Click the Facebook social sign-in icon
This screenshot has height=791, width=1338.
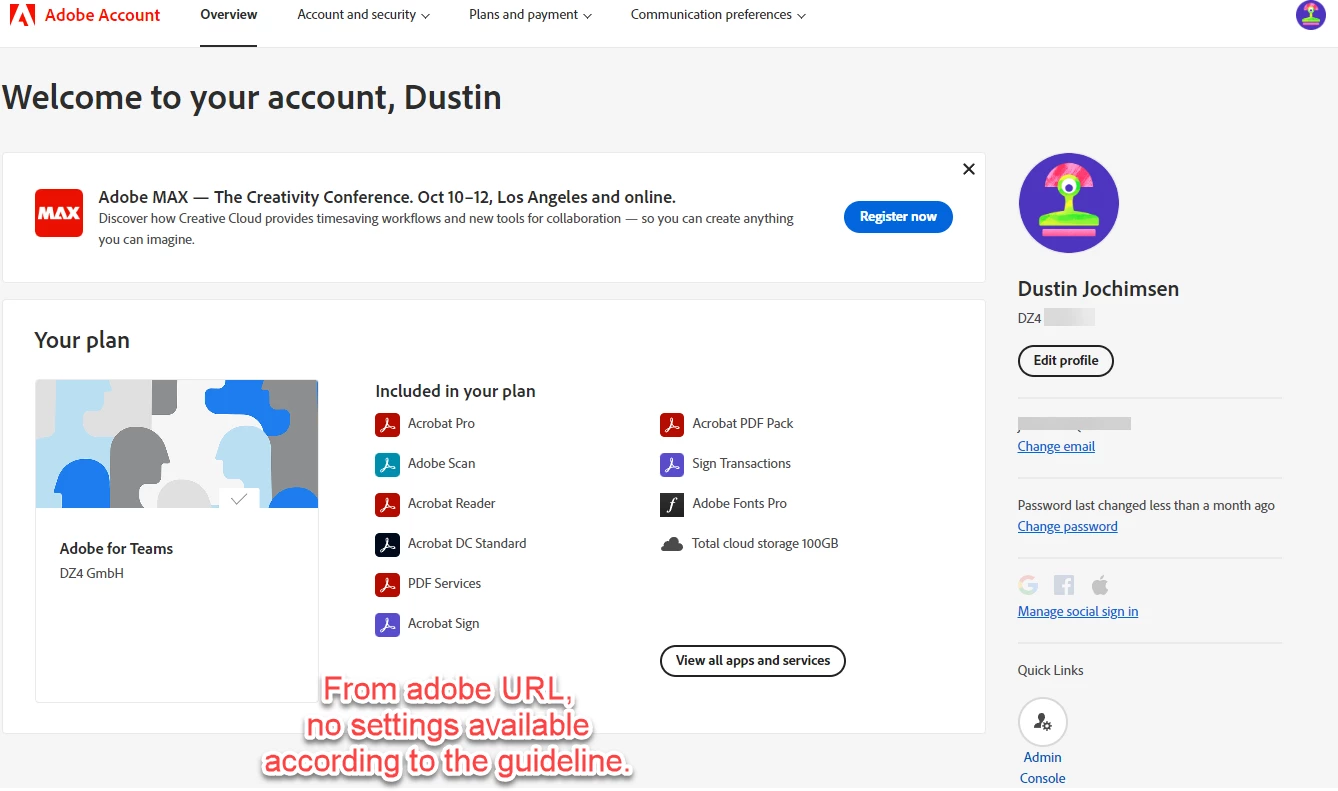1064,585
